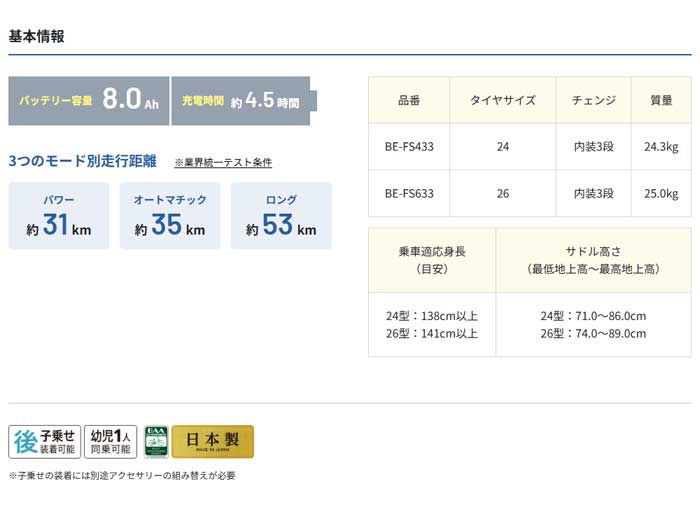Image resolution: width=700 pixels, height=511 pixels.
Task: Click the パワー 約31km card
Action: click(x=58, y=216)
